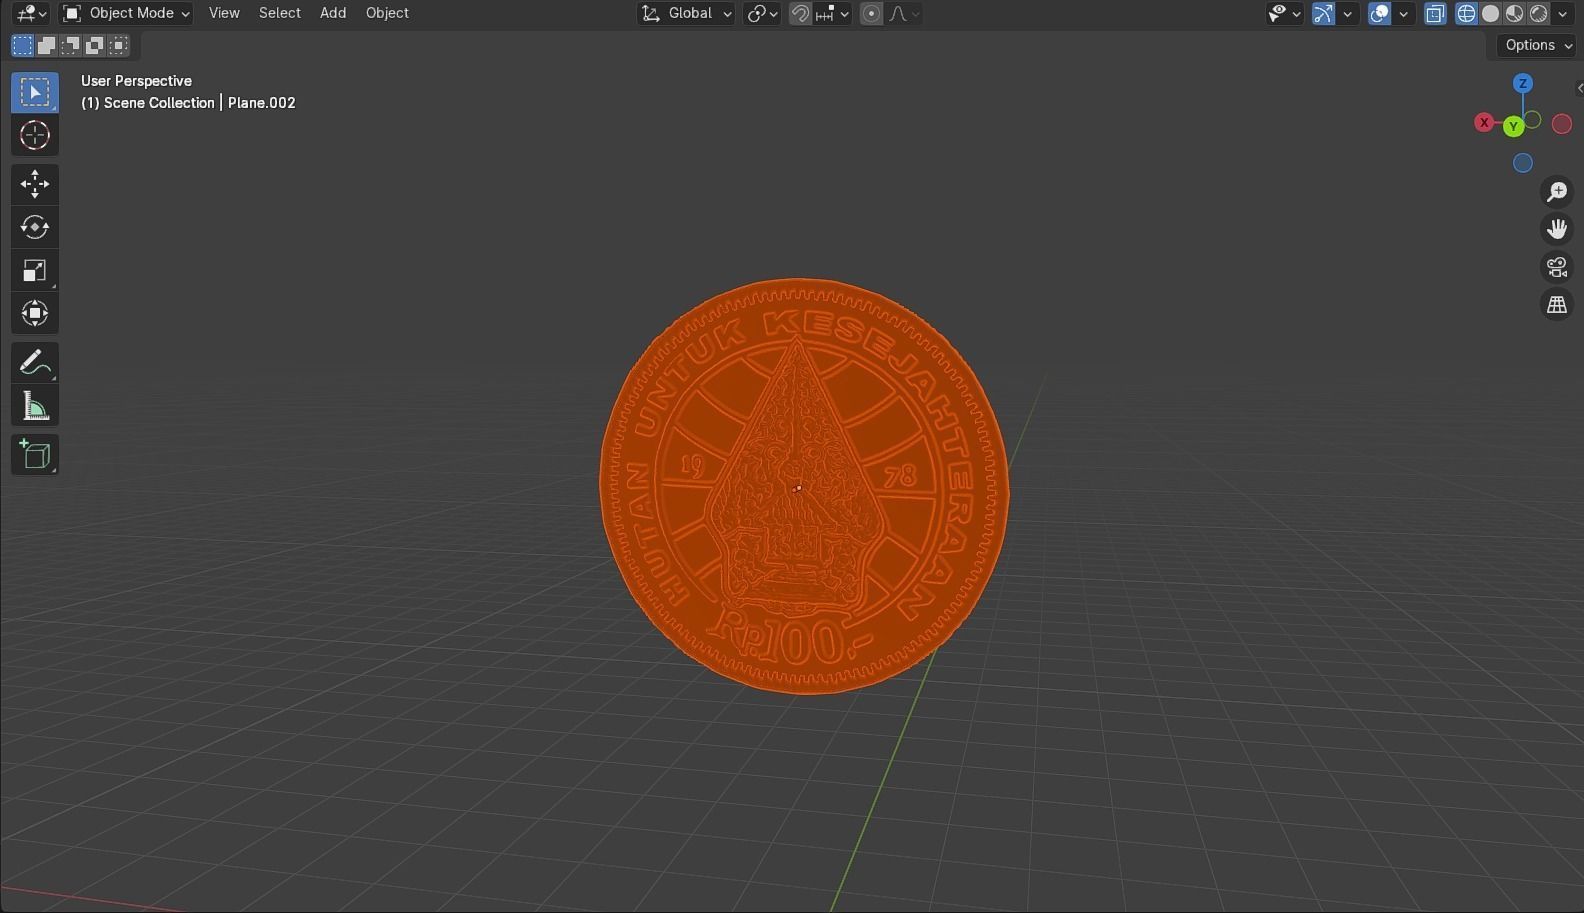
Task: Select the Measure tool
Action: point(35,405)
